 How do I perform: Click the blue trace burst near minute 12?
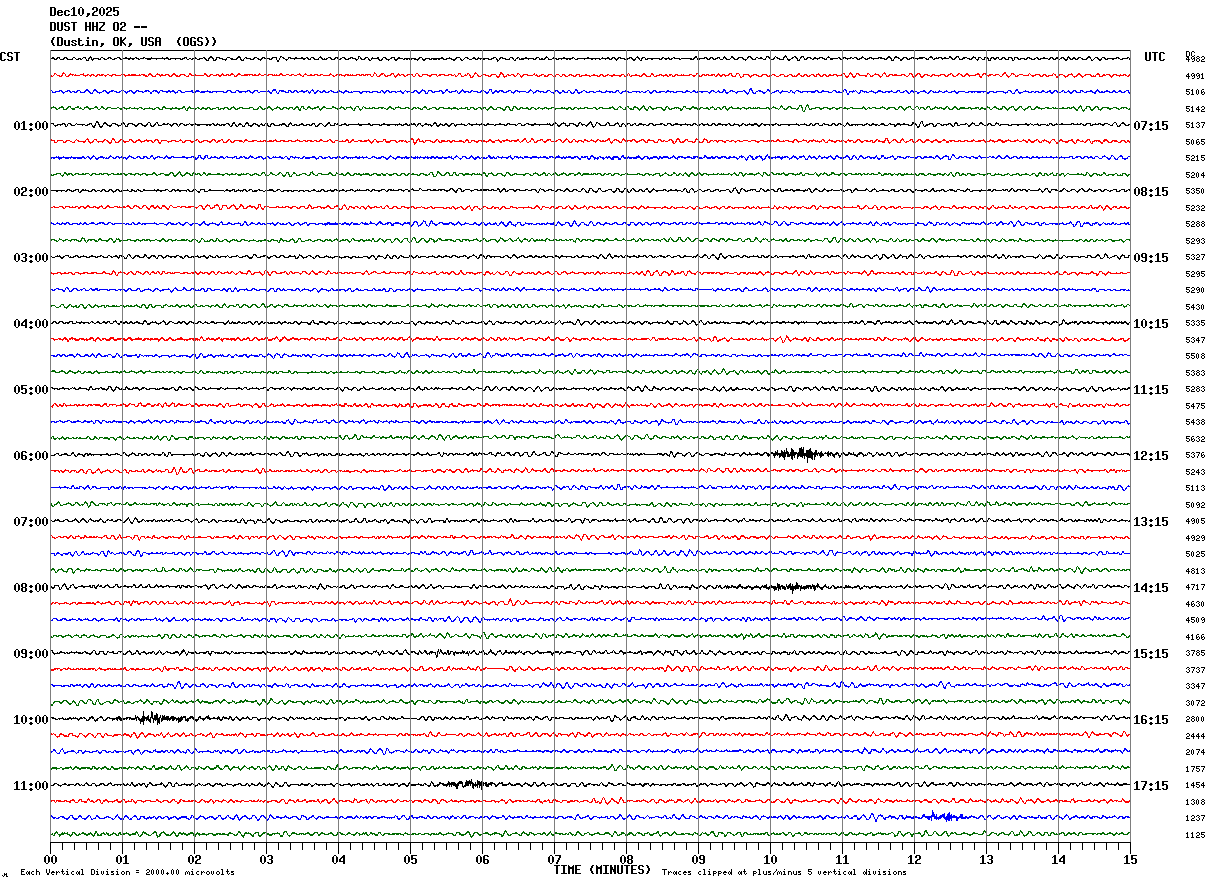(943, 817)
